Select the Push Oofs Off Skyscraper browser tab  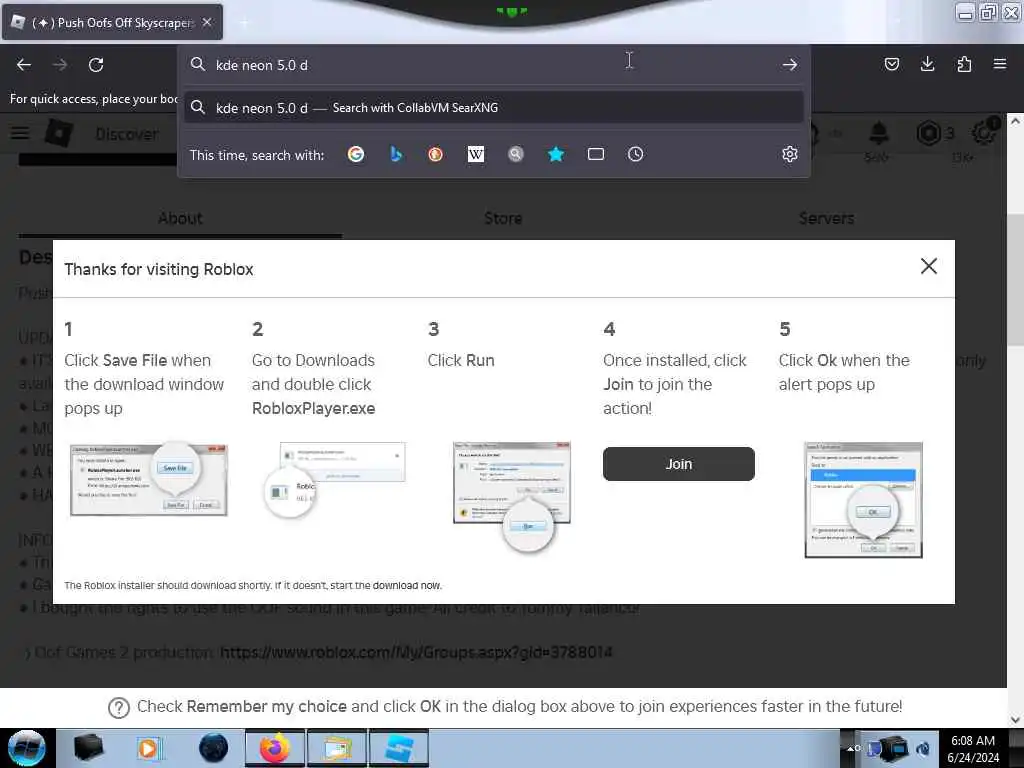pyautogui.click(x=112, y=22)
